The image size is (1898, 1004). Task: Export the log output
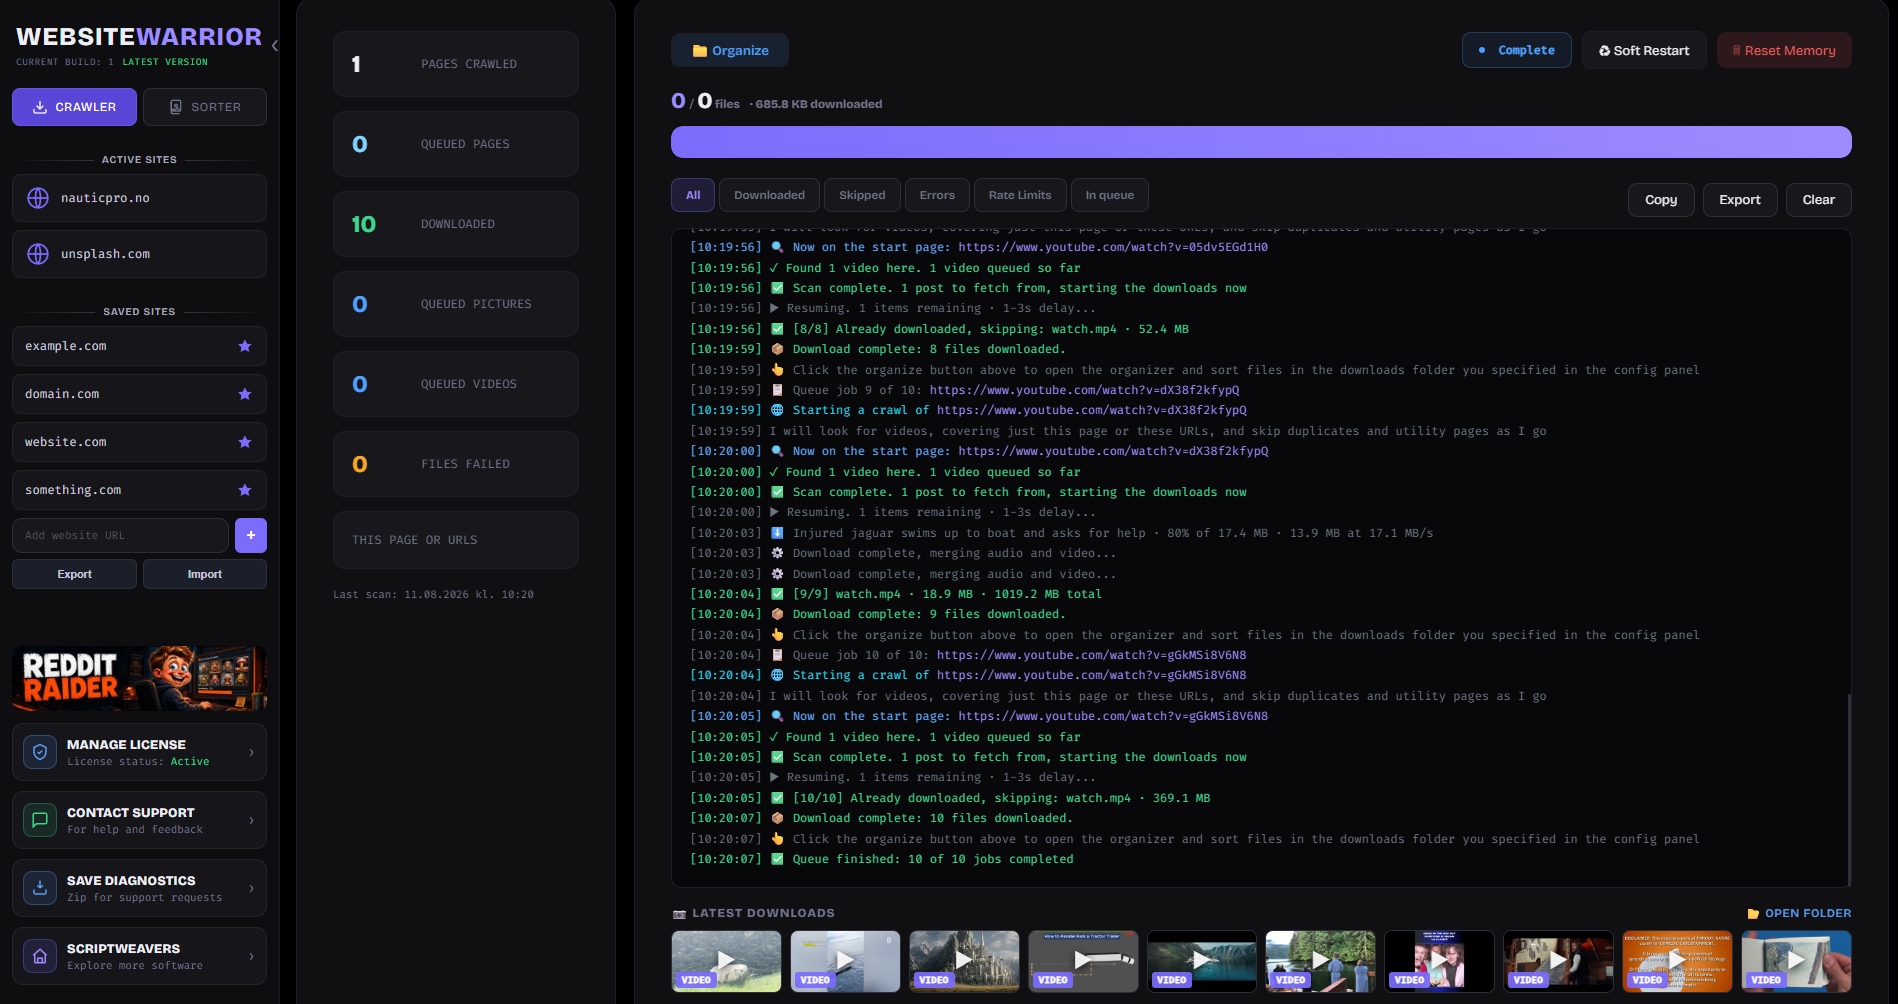click(1740, 200)
